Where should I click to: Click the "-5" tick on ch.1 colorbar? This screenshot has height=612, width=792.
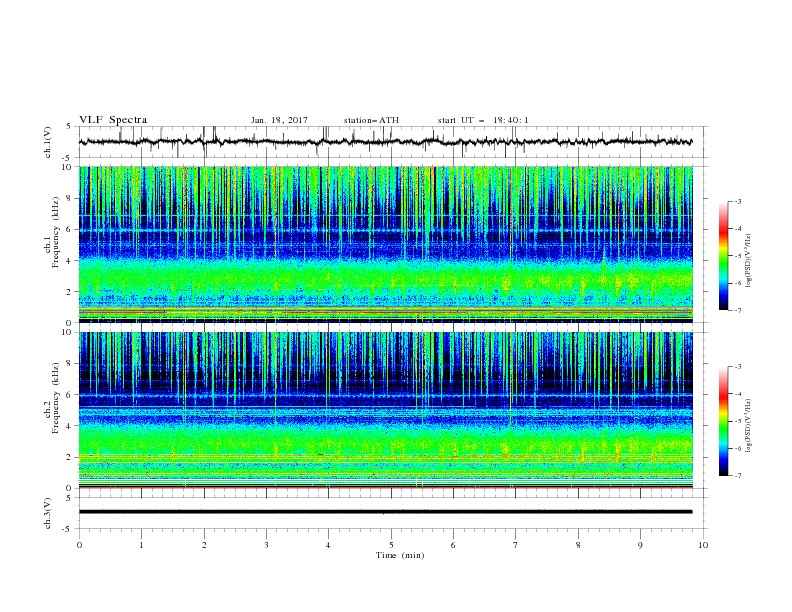[737, 256]
